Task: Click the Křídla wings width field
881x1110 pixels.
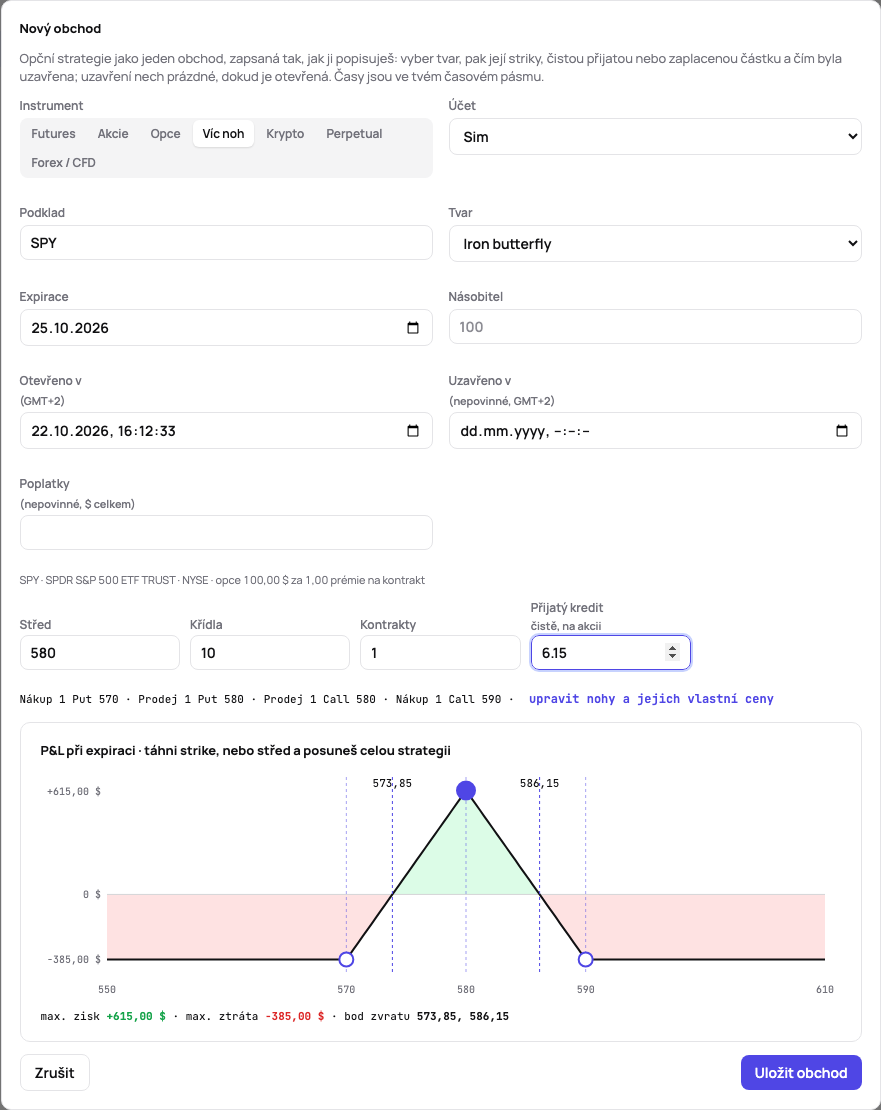Action: tap(270, 653)
